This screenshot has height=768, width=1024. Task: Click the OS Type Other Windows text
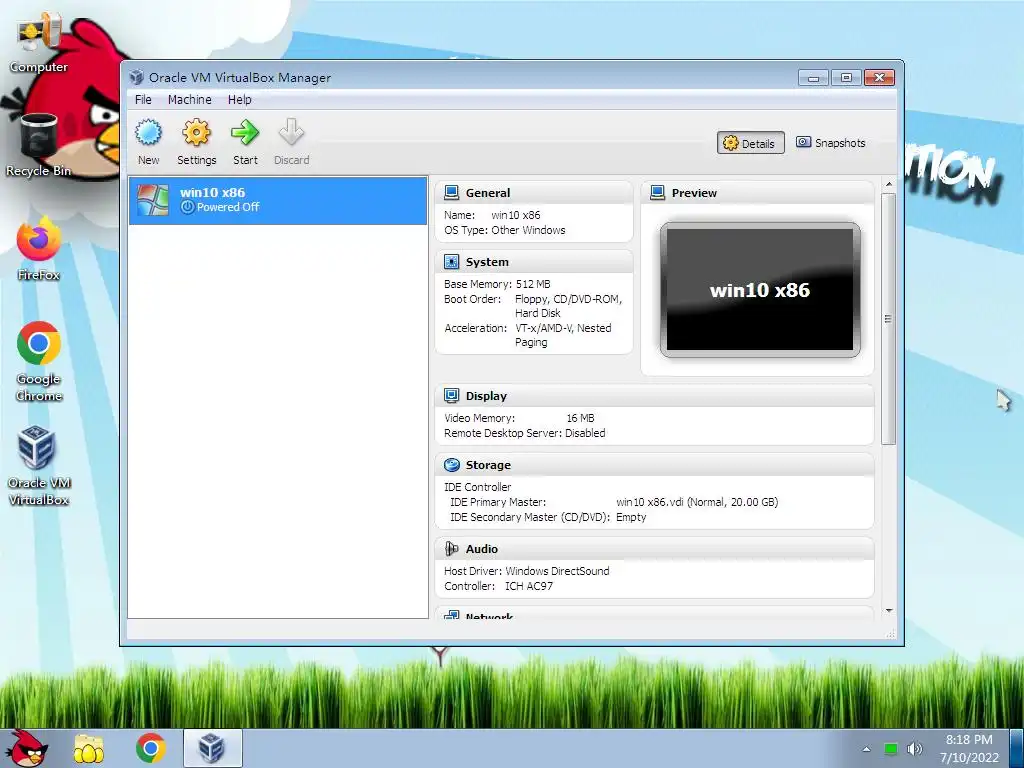[505, 230]
